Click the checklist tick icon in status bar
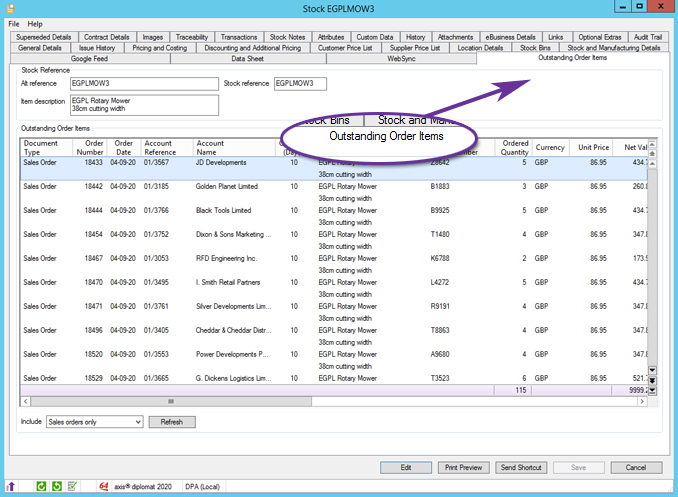The height and width of the screenshot is (497, 678). coord(72,487)
